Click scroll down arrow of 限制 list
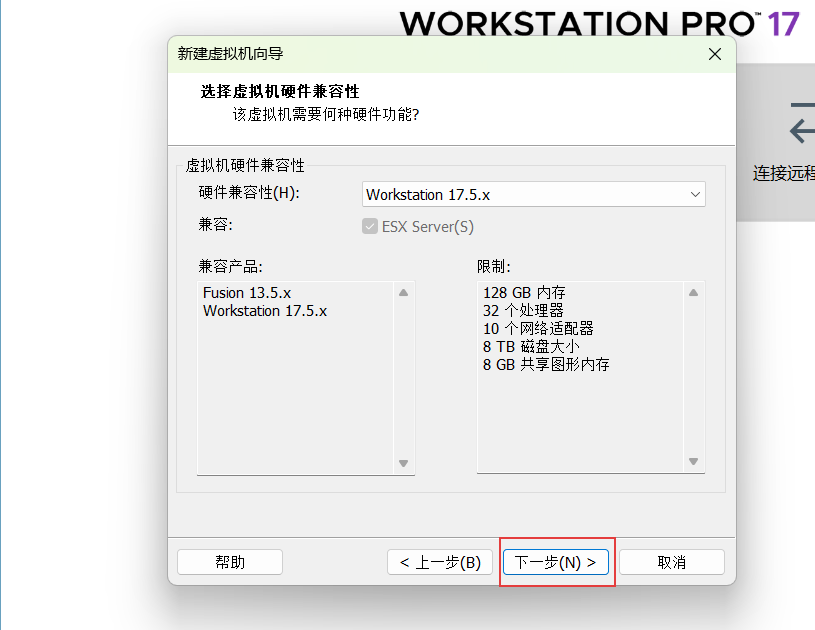Image resolution: width=815 pixels, height=630 pixels. pyautogui.click(x=693, y=461)
